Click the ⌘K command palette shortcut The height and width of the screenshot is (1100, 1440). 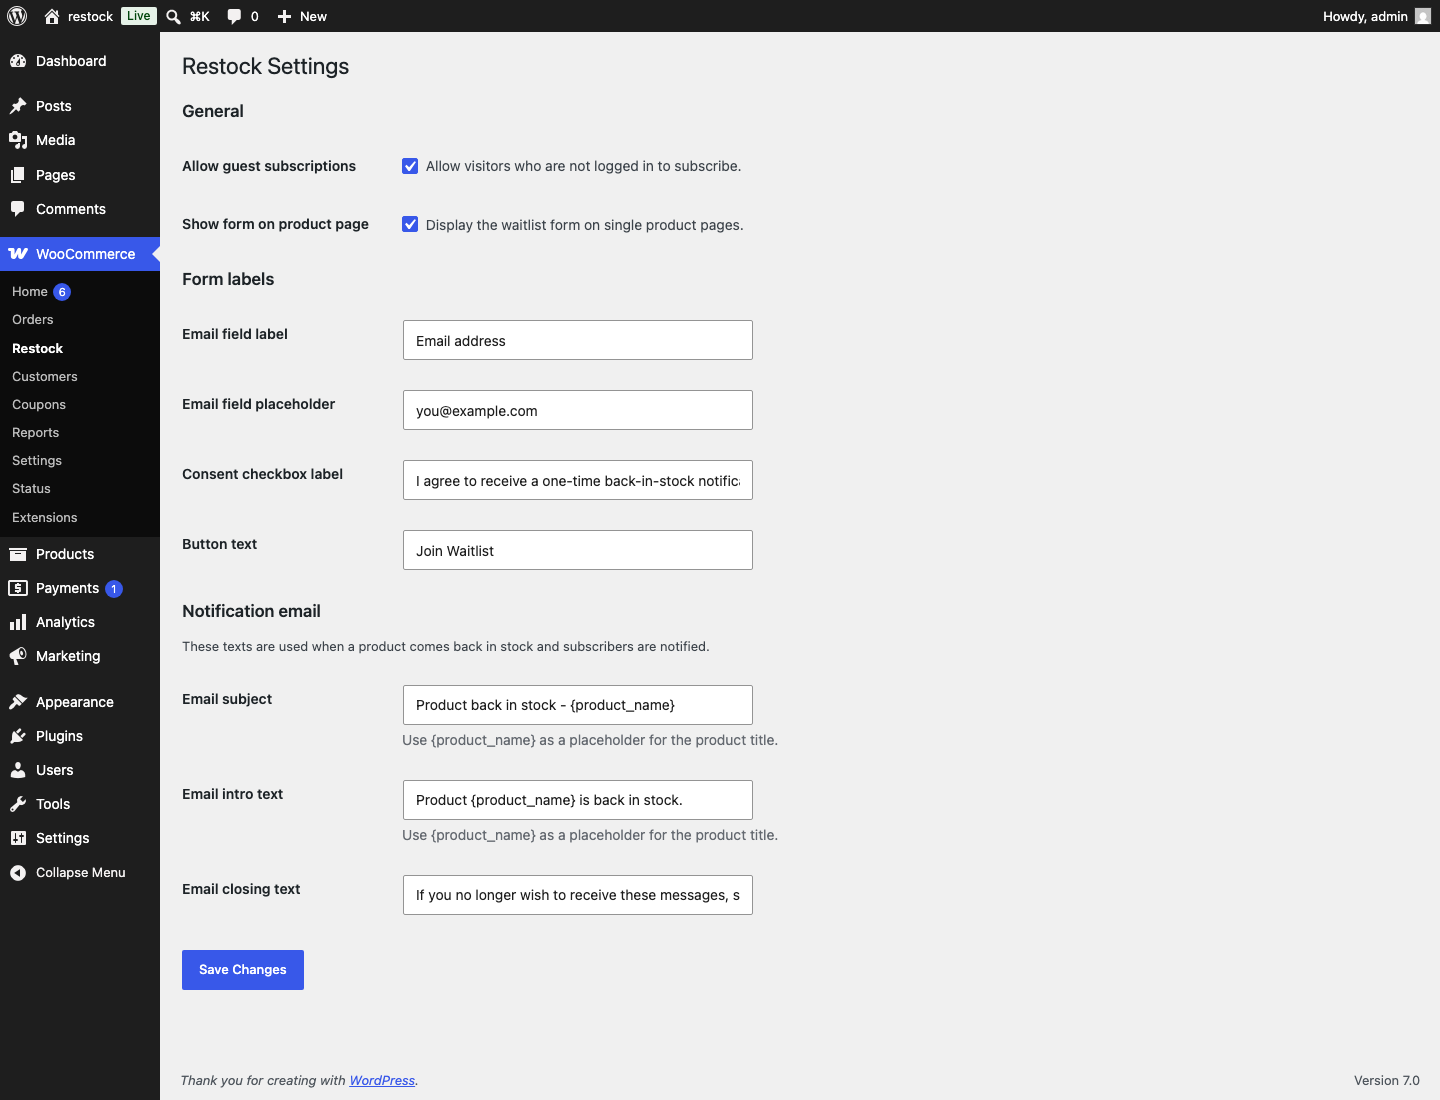point(199,16)
